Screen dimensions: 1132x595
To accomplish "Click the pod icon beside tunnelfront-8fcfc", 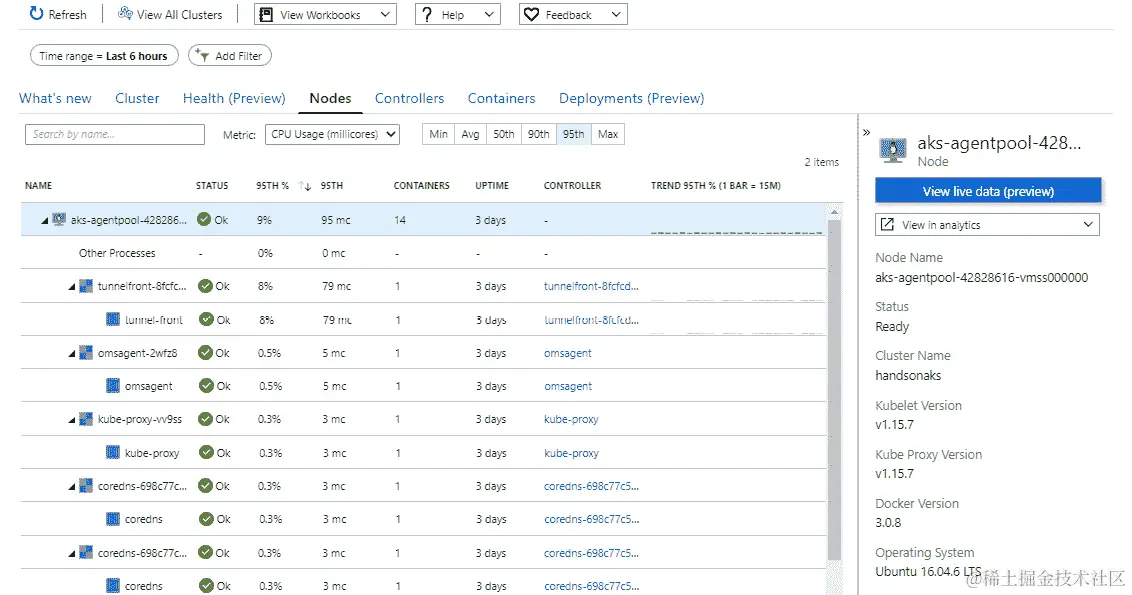I will pyautogui.click(x=86, y=286).
